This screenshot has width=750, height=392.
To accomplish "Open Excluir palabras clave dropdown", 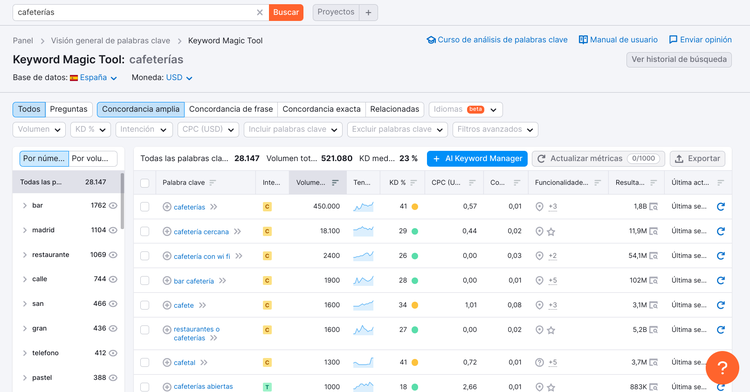I will coord(397,130).
